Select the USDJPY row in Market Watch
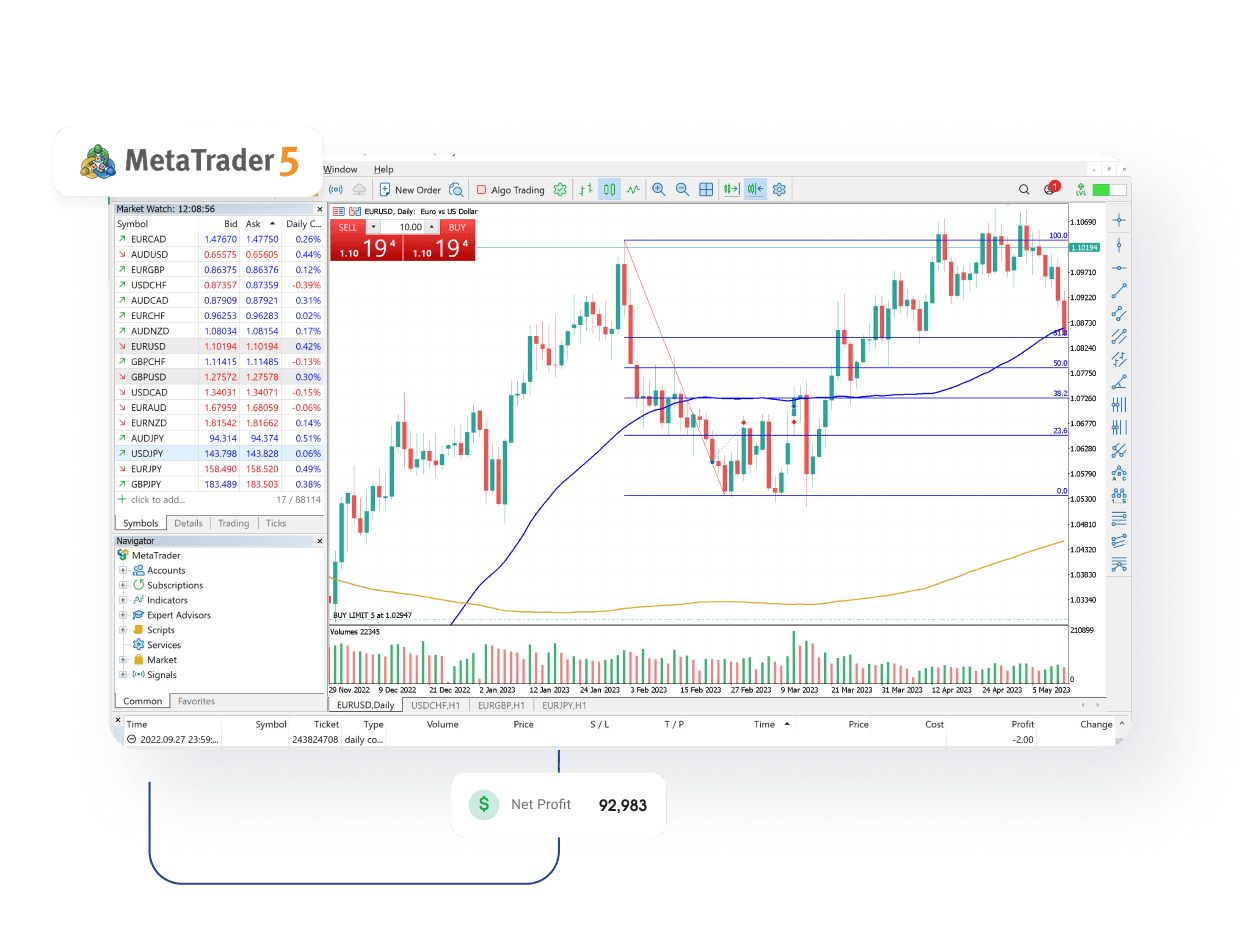This screenshot has width=1249, height=928. pos(220,453)
